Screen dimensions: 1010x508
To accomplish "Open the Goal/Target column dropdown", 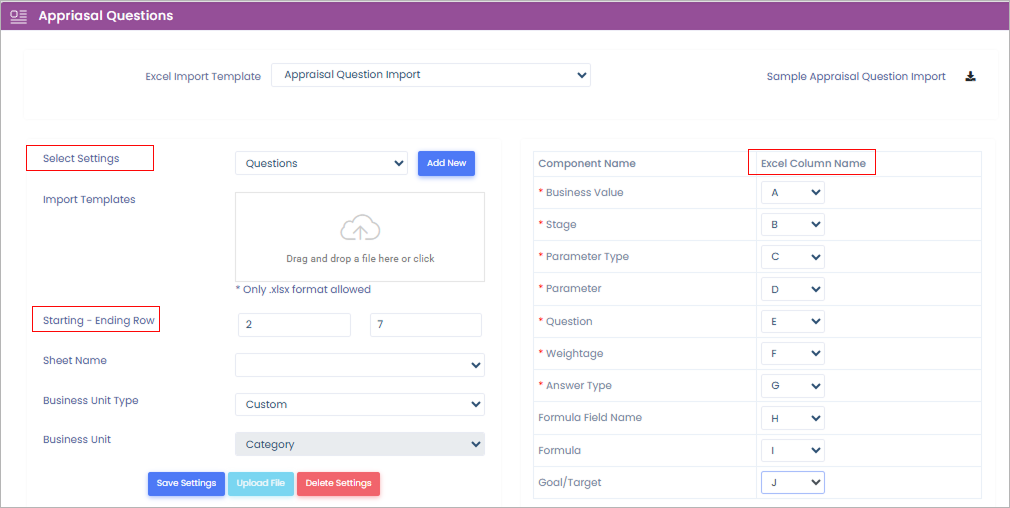I will pos(793,483).
